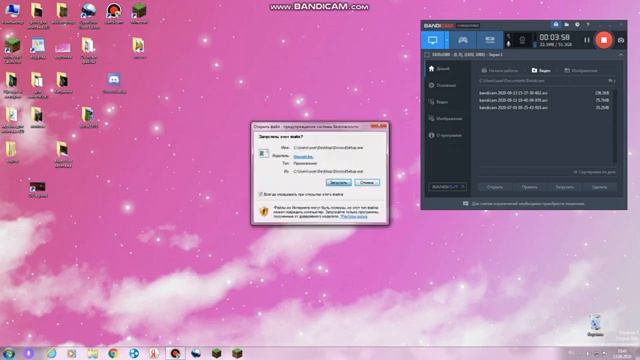Open Bandicam help question mark icon
The height and width of the screenshot is (360, 640).
(588, 25)
